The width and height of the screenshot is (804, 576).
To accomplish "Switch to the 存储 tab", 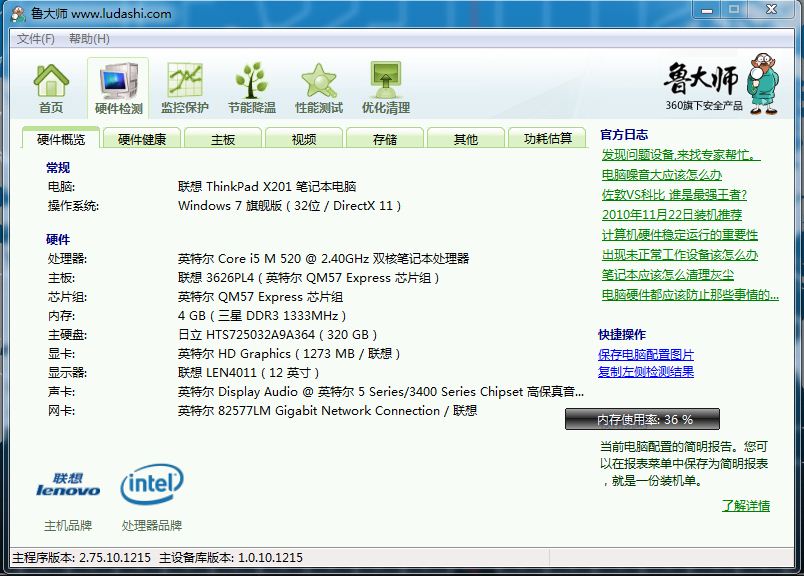I will click(385, 138).
